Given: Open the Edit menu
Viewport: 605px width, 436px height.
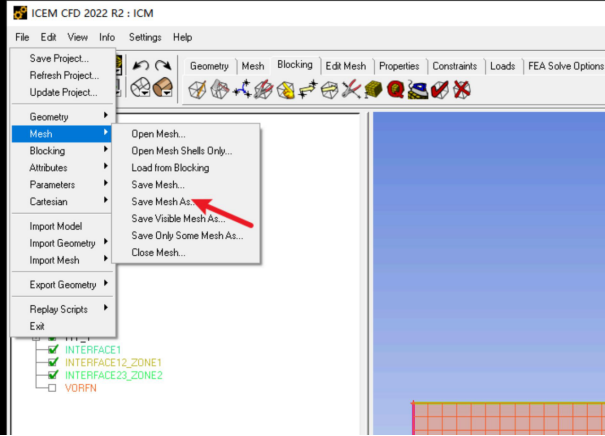Looking at the screenshot, I should coord(48,37).
